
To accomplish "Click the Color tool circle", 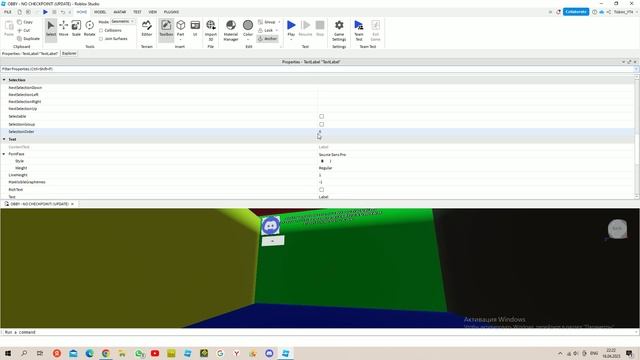I will click(x=248, y=25).
